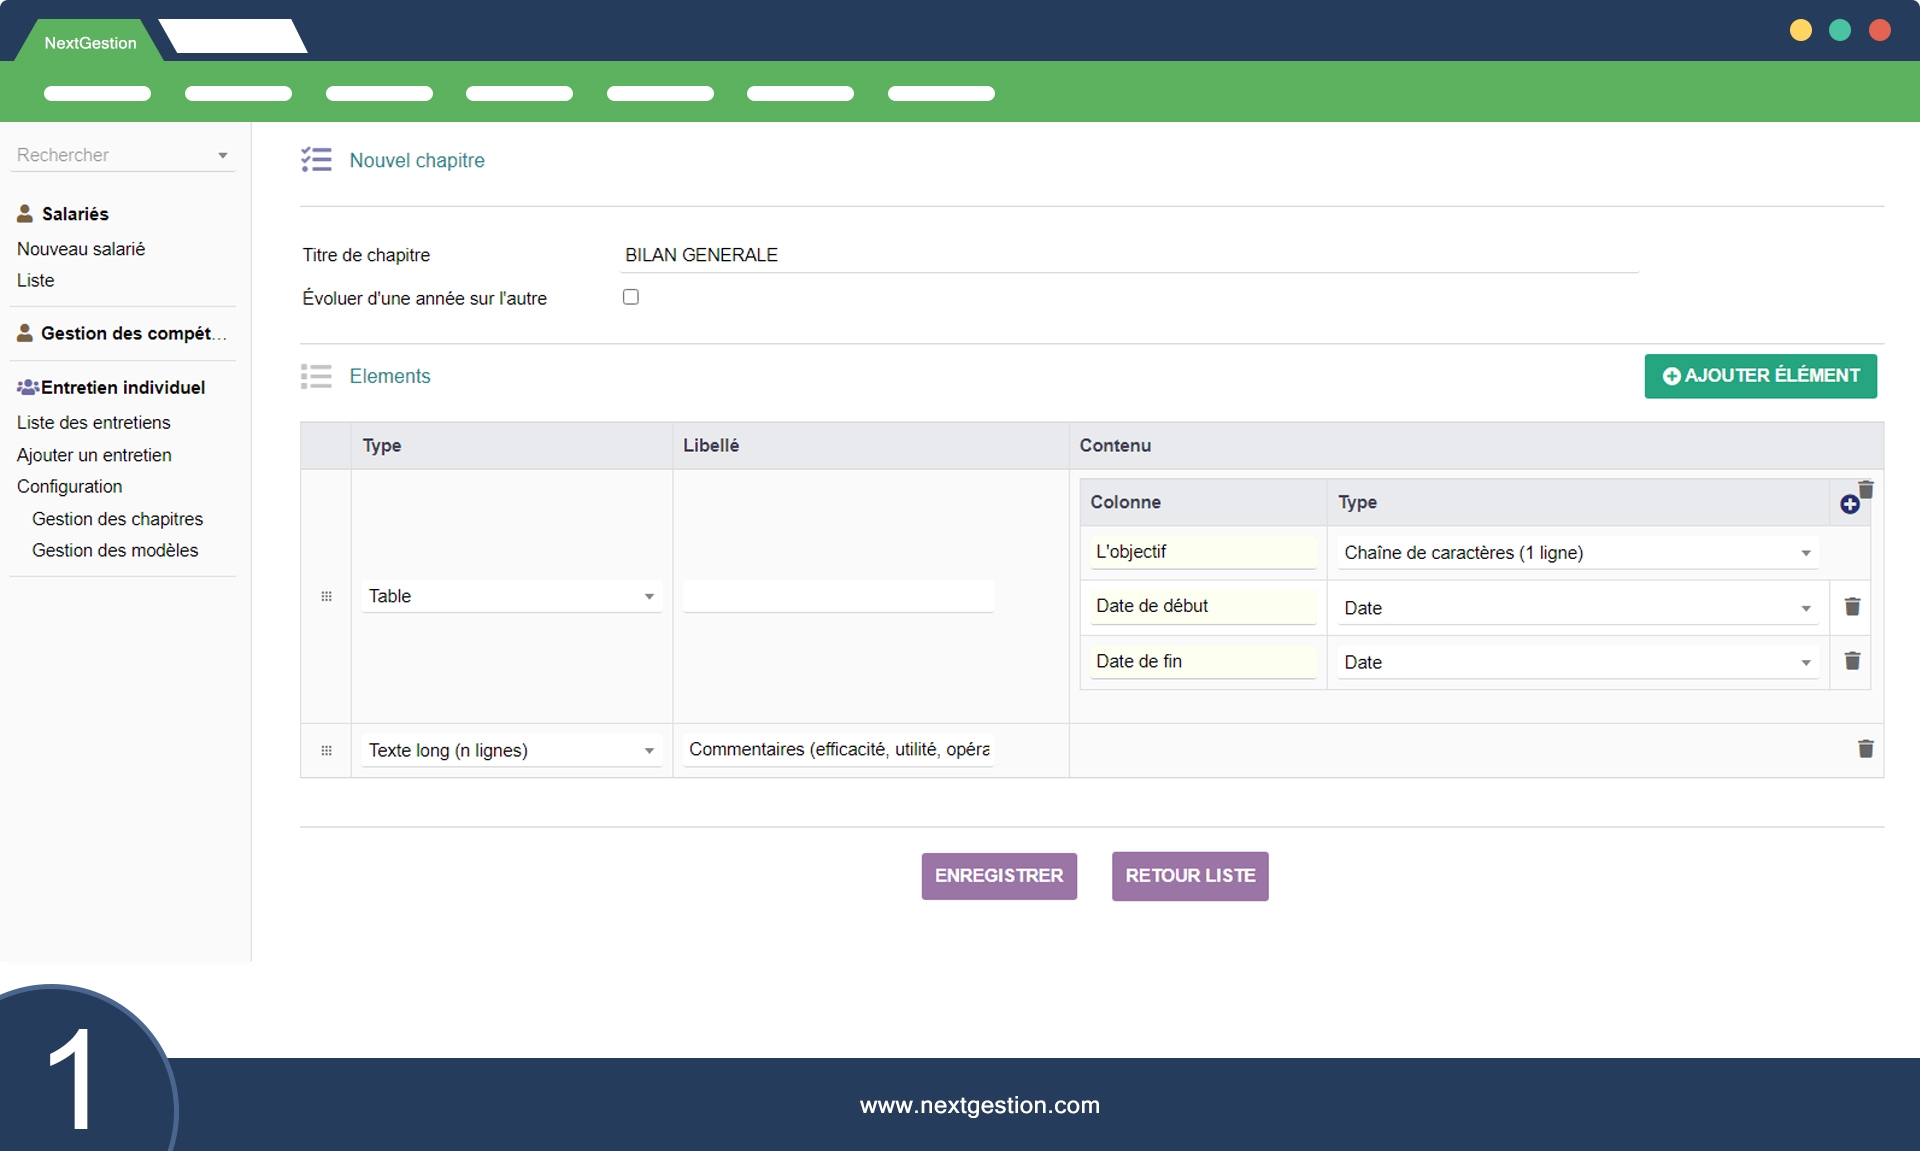Click the Nouvel chapitre checklist icon
Viewport: 1920px width, 1151px height.
pyautogui.click(x=316, y=160)
